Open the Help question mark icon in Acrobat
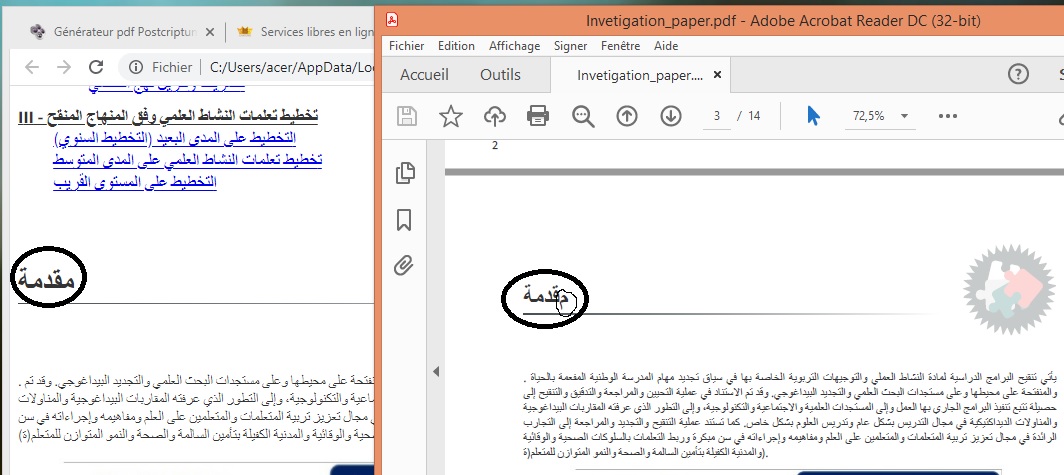The width and height of the screenshot is (1064, 475). (1018, 74)
